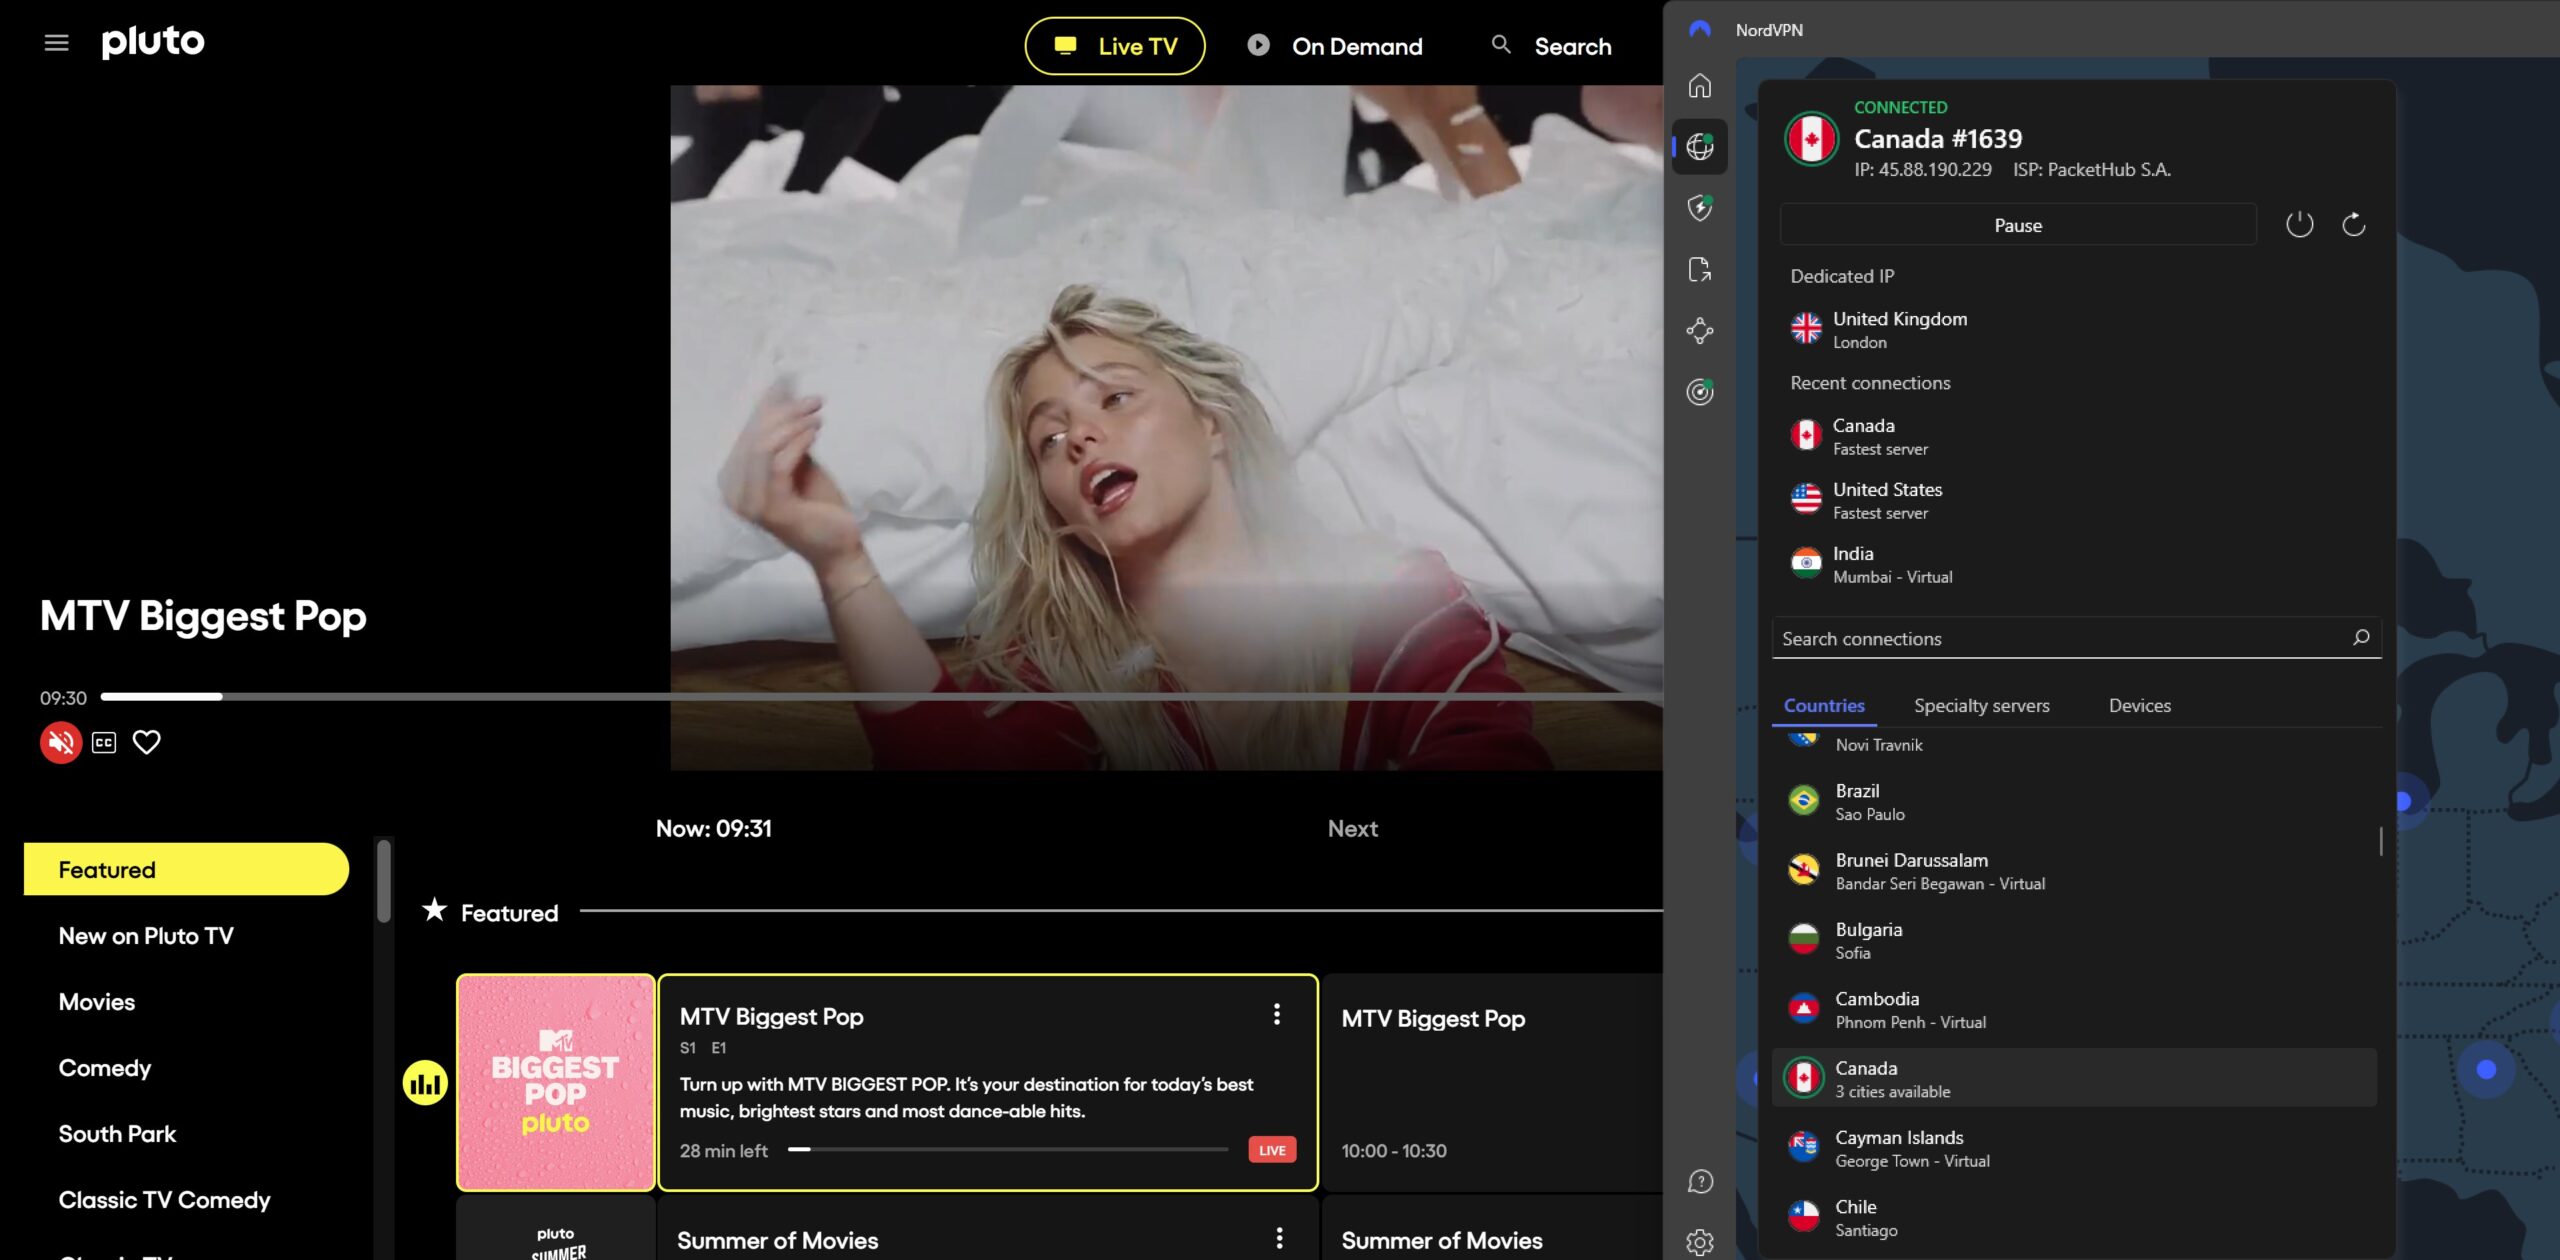Click the Pluto logo
Viewport: 2560px width, 1260px height.
[x=153, y=42]
